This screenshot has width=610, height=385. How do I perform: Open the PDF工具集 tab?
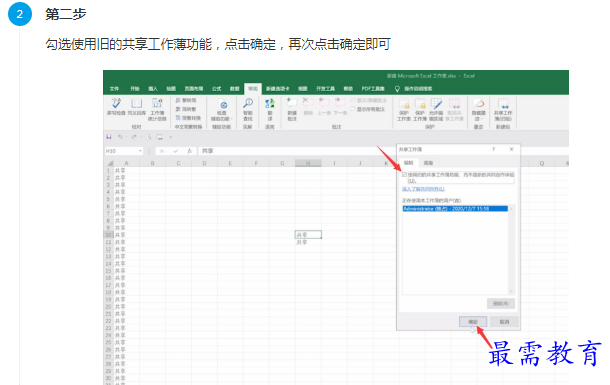point(373,89)
